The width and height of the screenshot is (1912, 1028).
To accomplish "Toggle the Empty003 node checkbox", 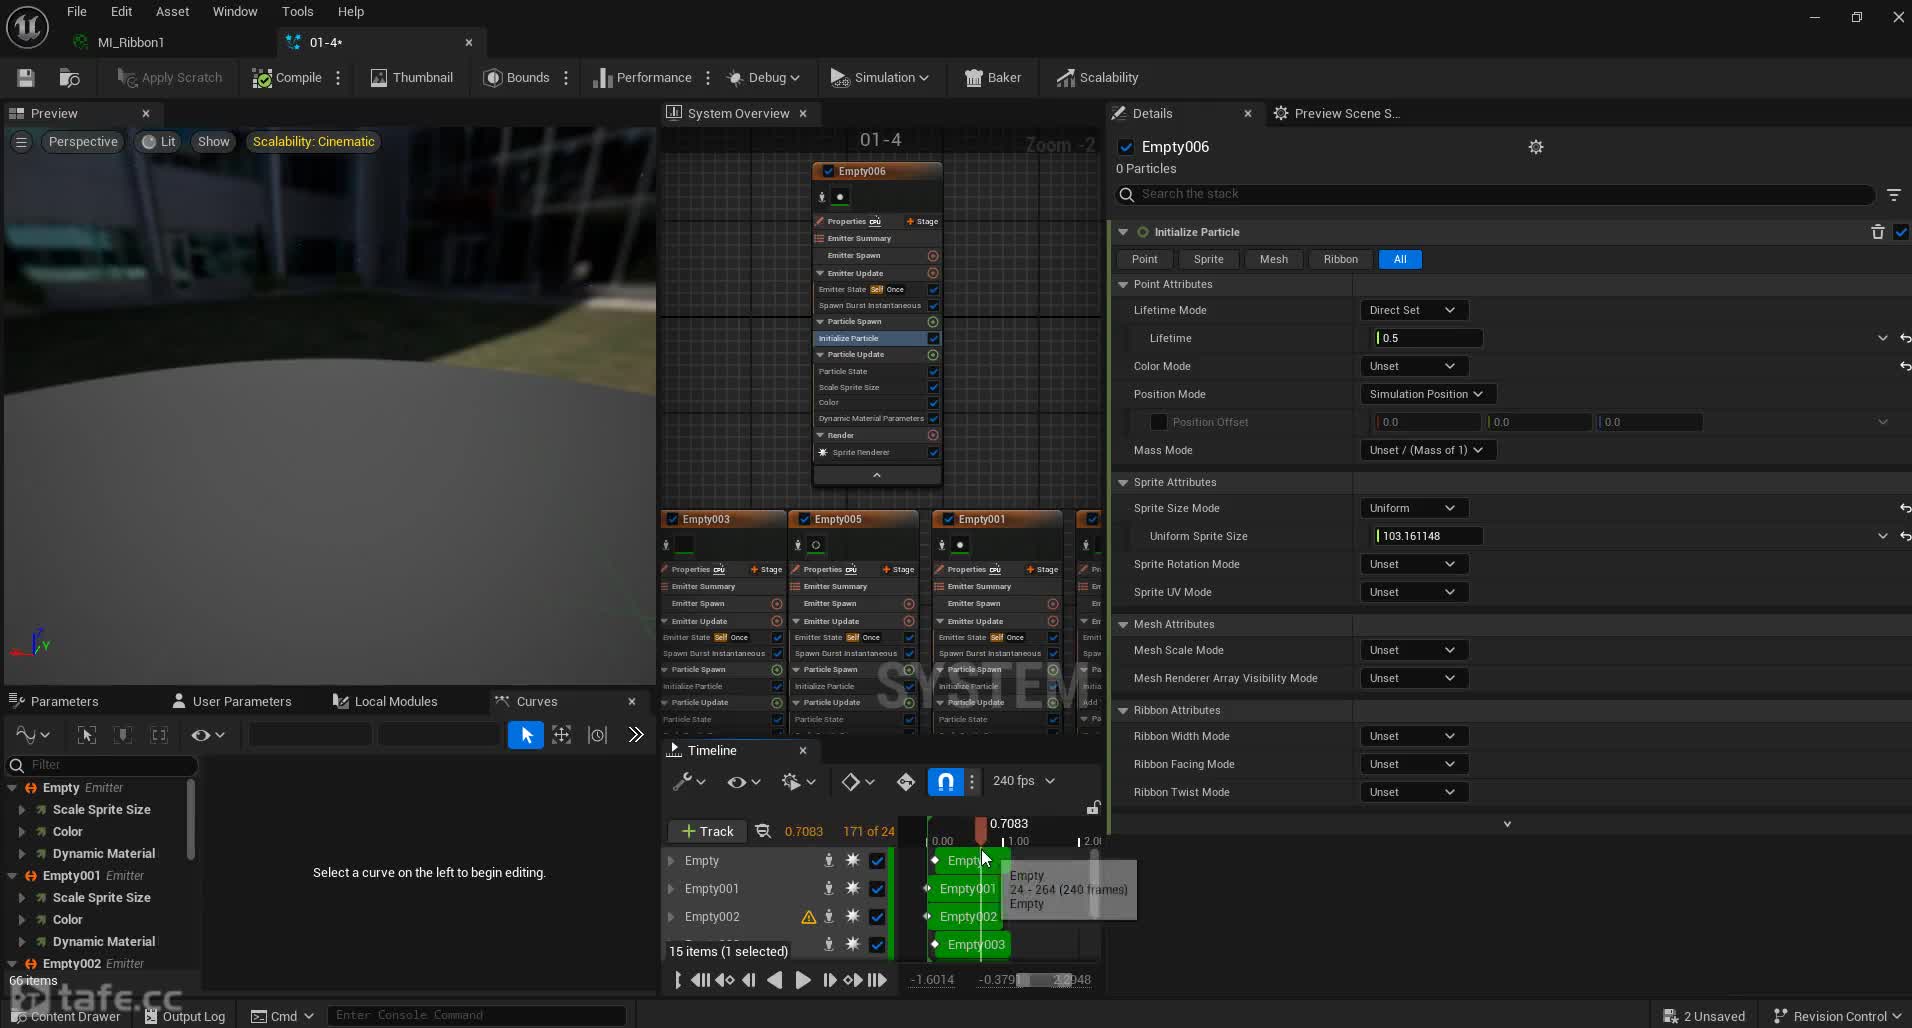I will 672,519.
